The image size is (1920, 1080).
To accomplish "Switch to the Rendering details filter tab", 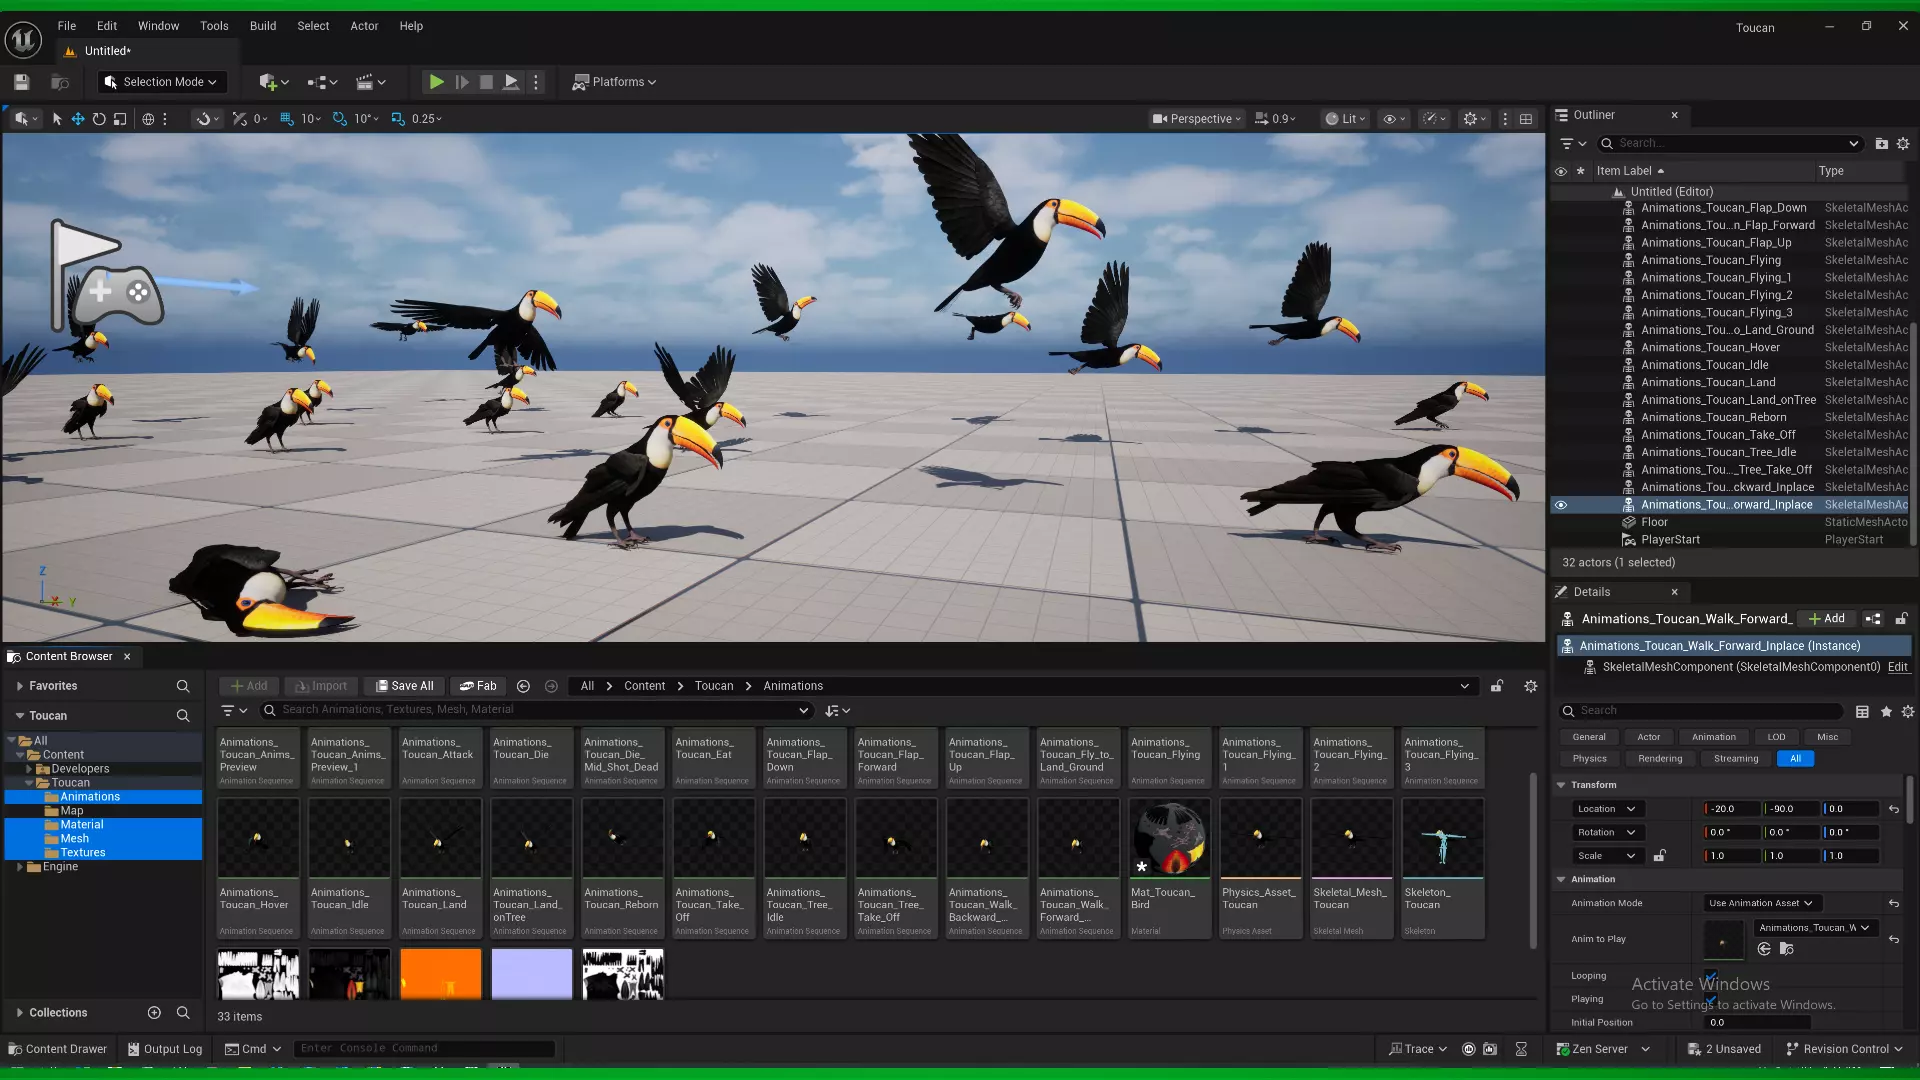I will (1659, 759).
